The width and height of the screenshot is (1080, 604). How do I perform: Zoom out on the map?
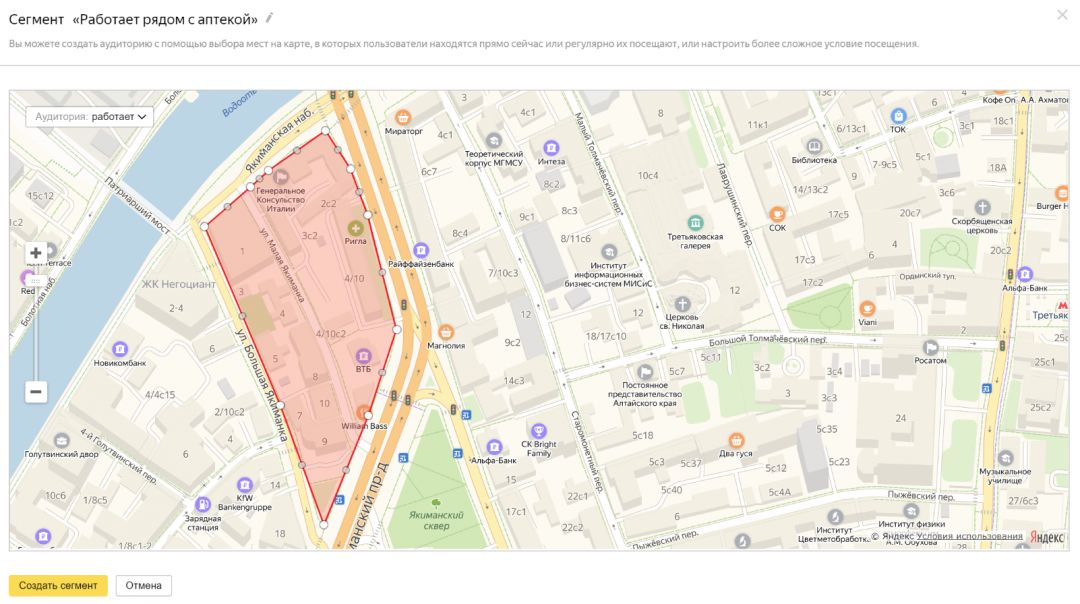coord(36,392)
